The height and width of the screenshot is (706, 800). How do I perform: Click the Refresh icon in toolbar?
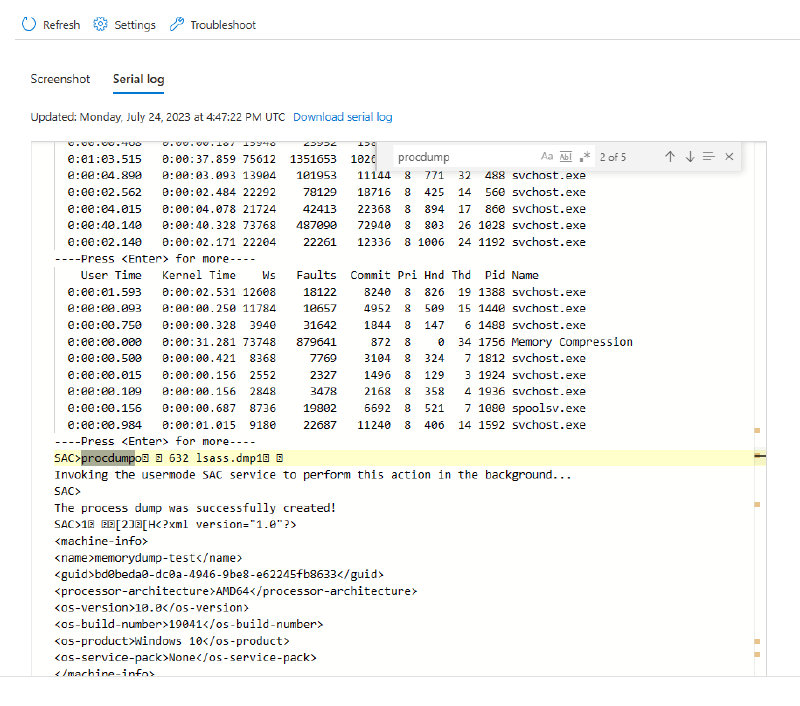29,25
